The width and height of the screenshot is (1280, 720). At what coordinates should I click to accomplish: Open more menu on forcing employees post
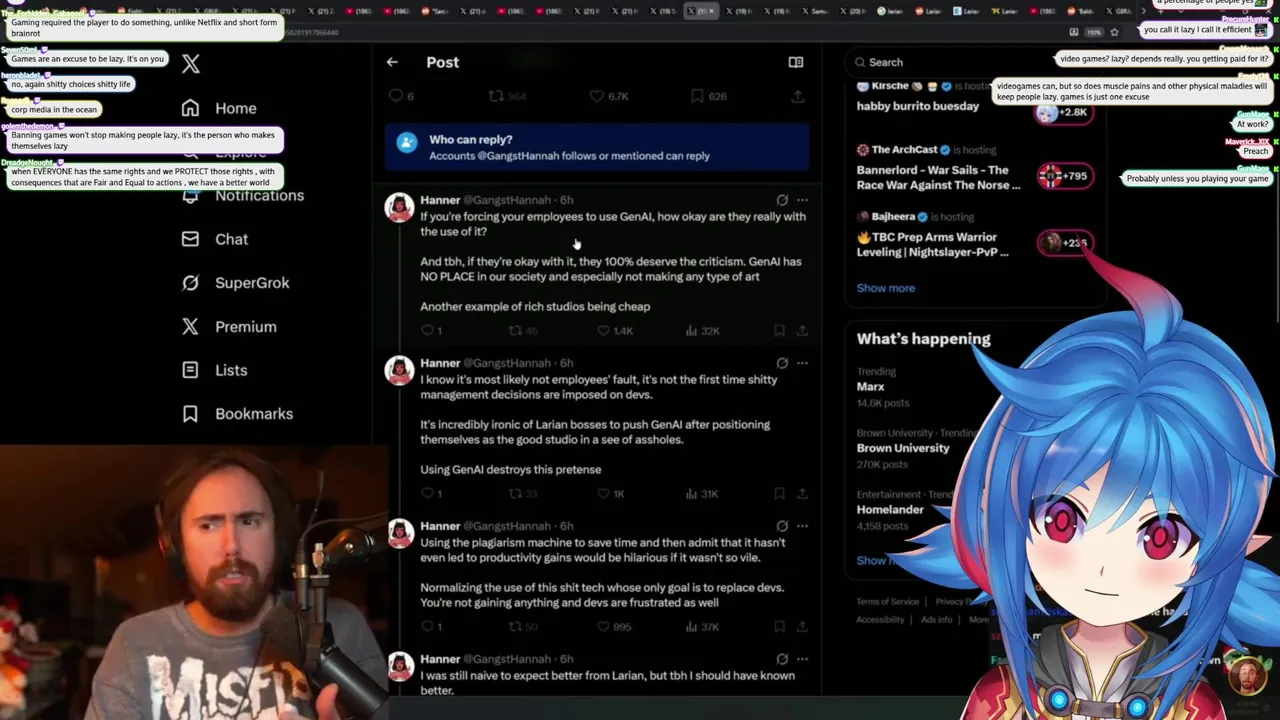(x=802, y=200)
